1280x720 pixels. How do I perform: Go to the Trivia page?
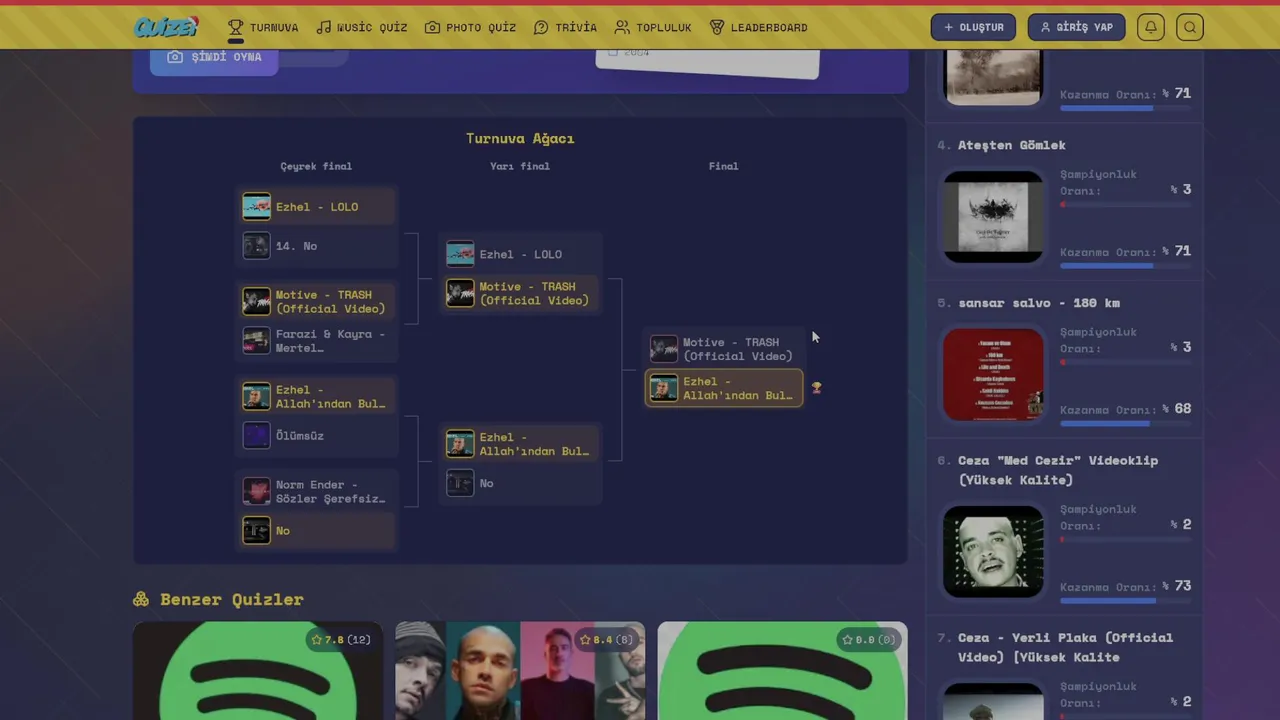point(565,27)
